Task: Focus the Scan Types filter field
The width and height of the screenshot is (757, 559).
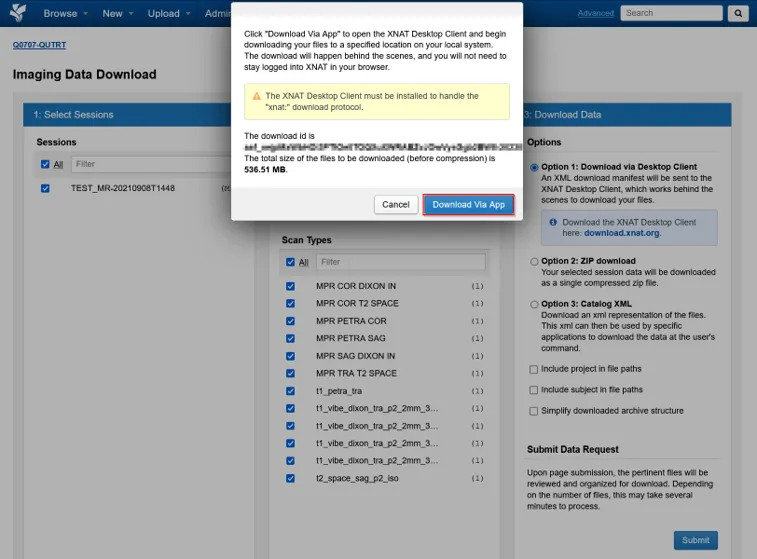Action: click(401, 262)
